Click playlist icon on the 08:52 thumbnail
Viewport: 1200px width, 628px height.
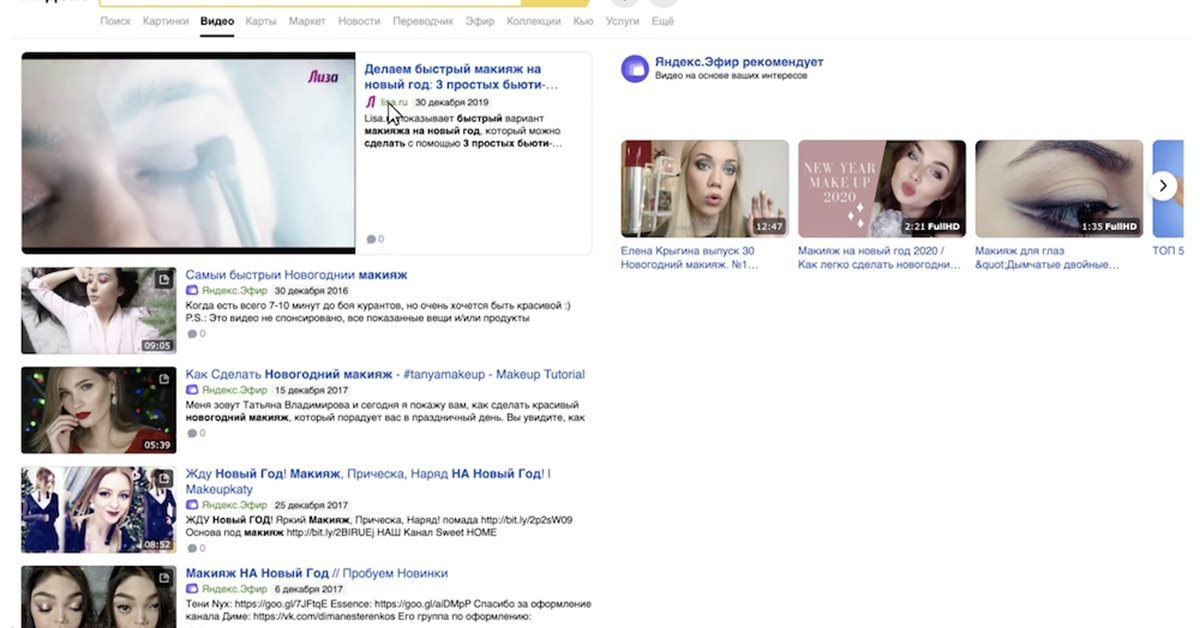point(166,478)
